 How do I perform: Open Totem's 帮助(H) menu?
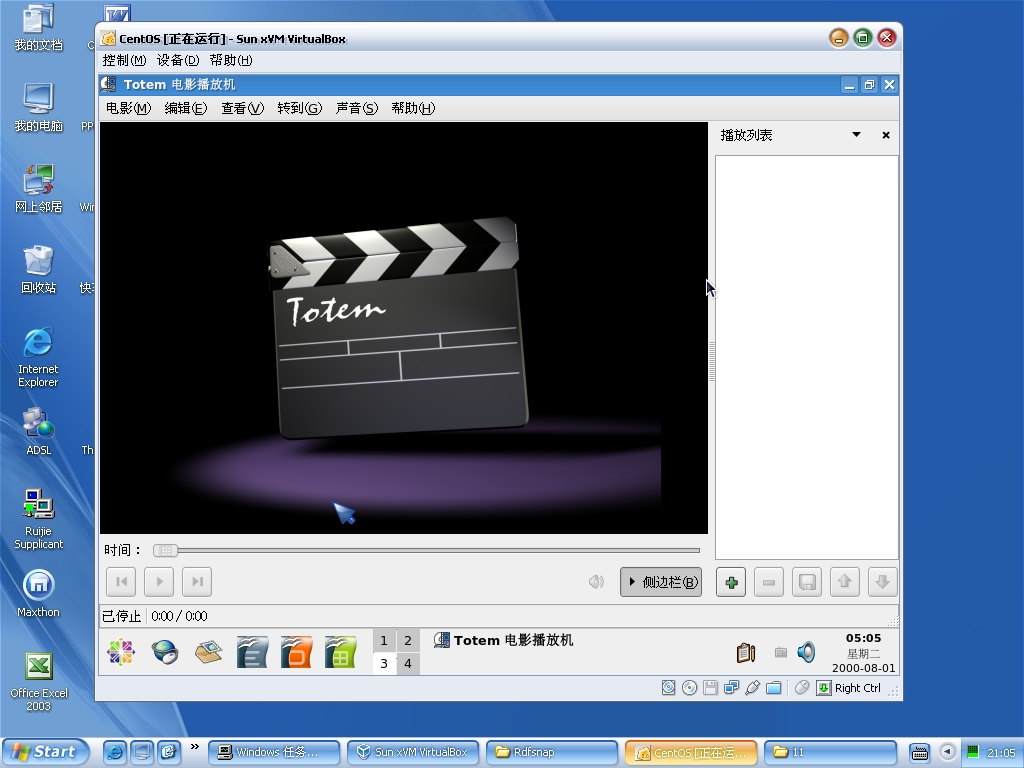[413, 108]
